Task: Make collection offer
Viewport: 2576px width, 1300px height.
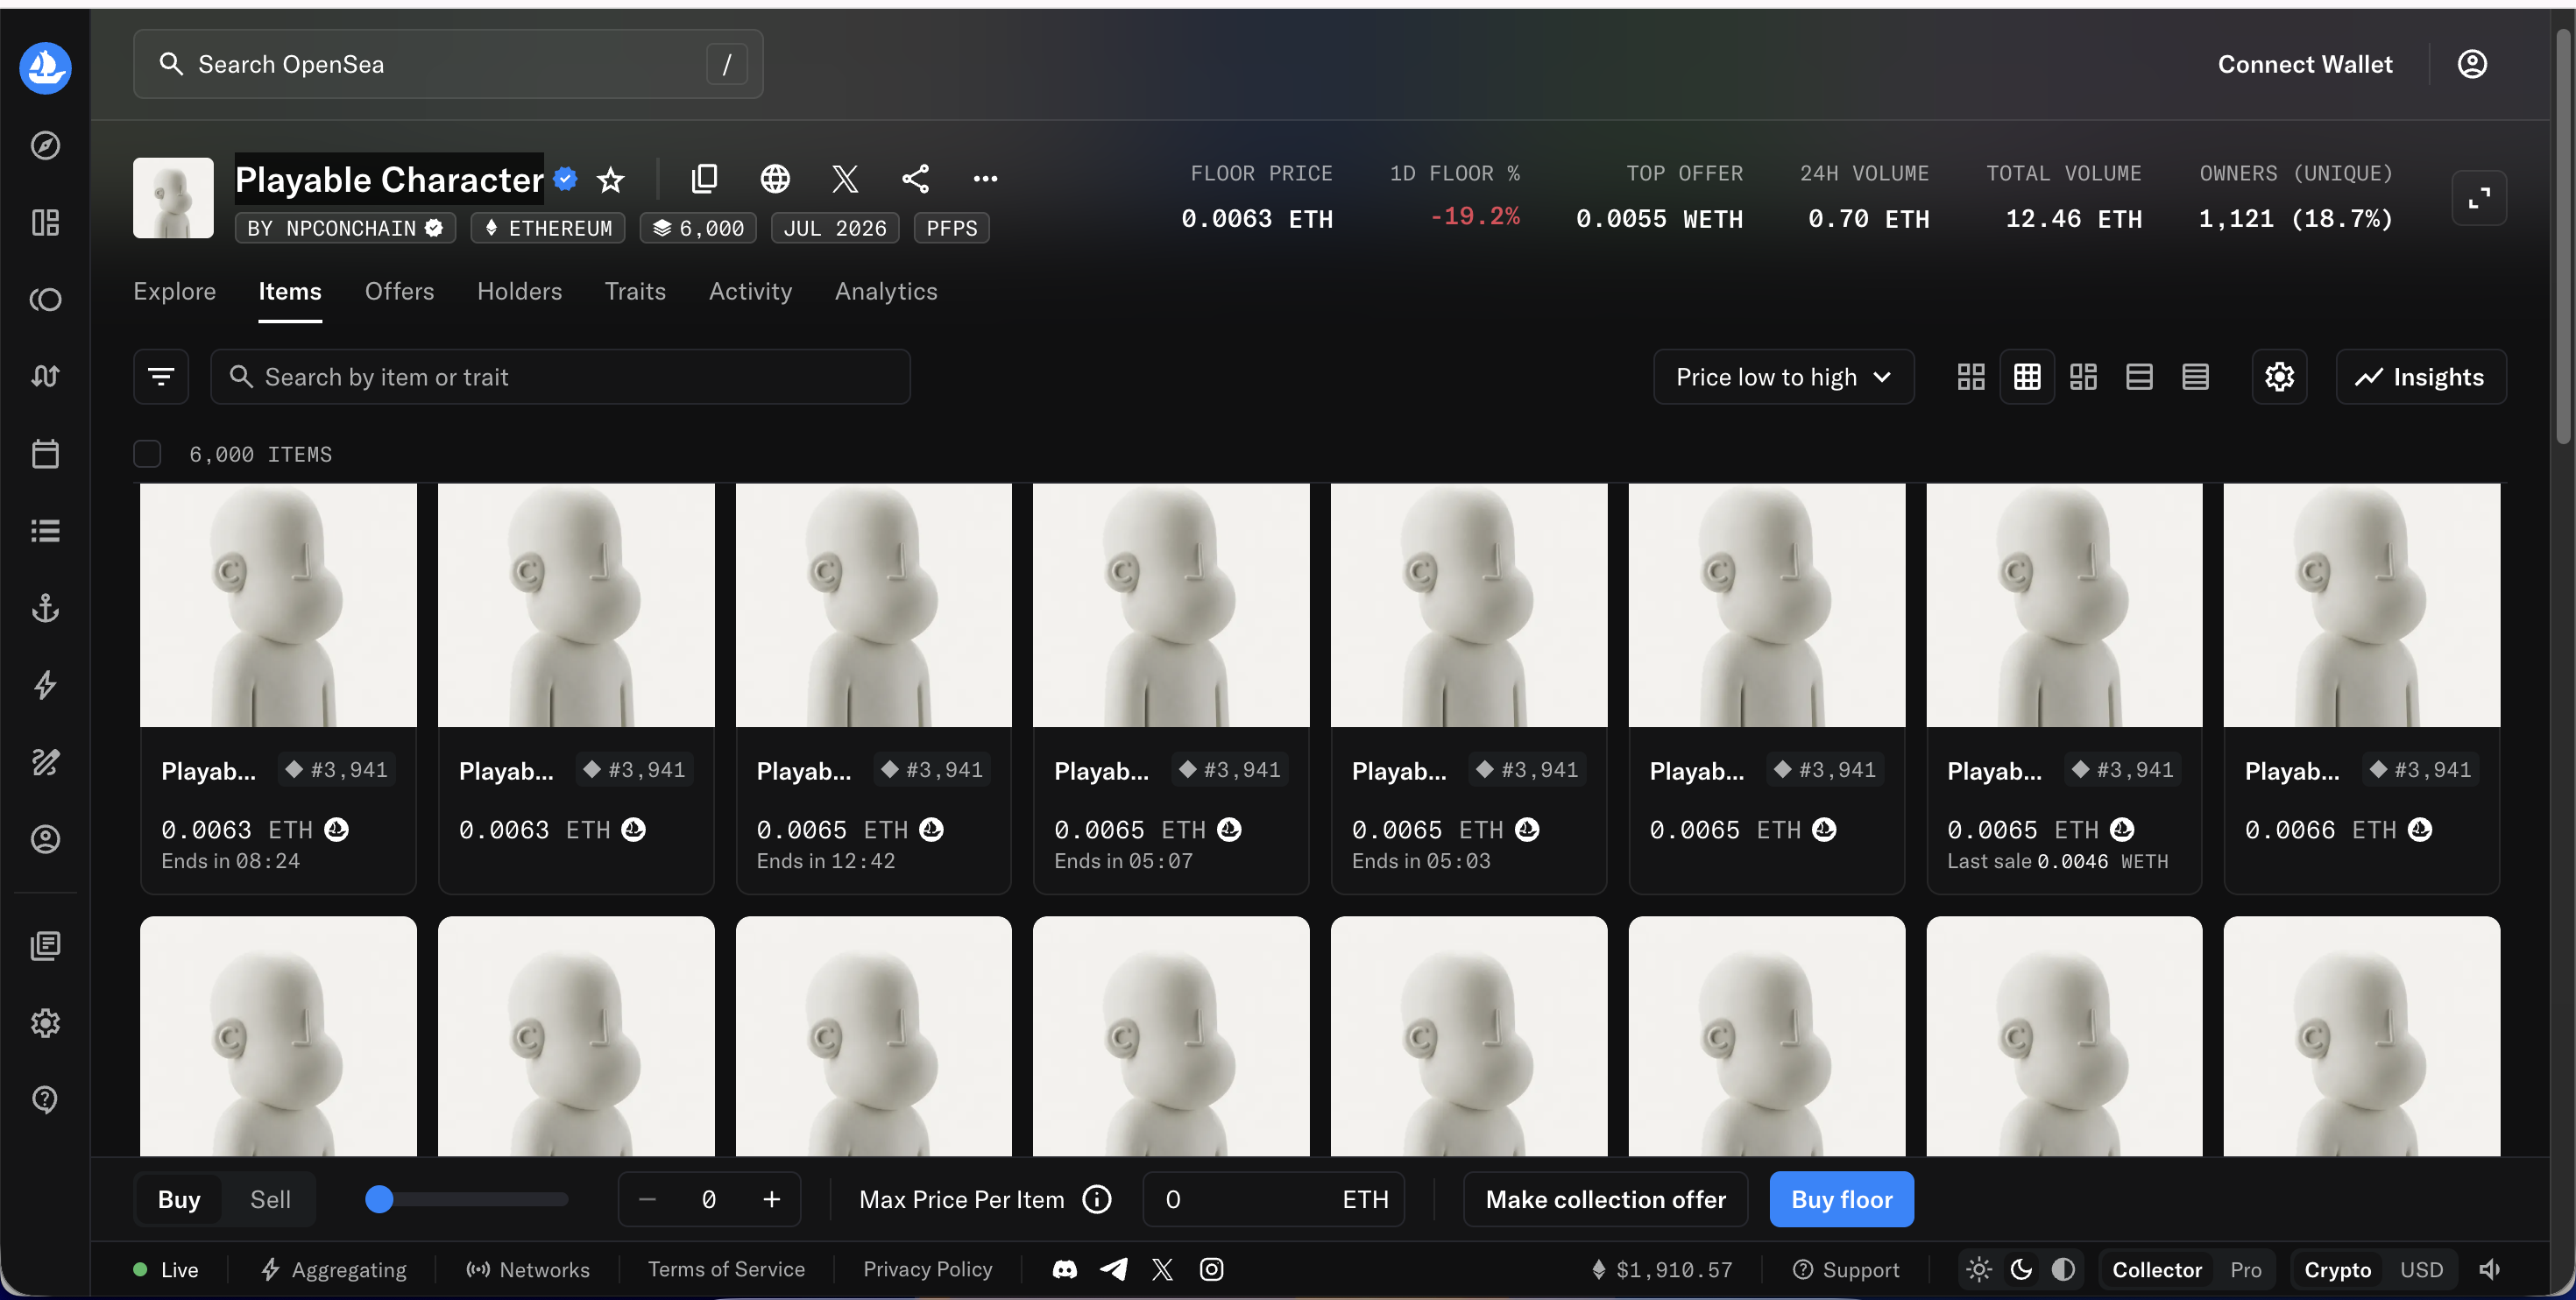Action: [x=1605, y=1199]
